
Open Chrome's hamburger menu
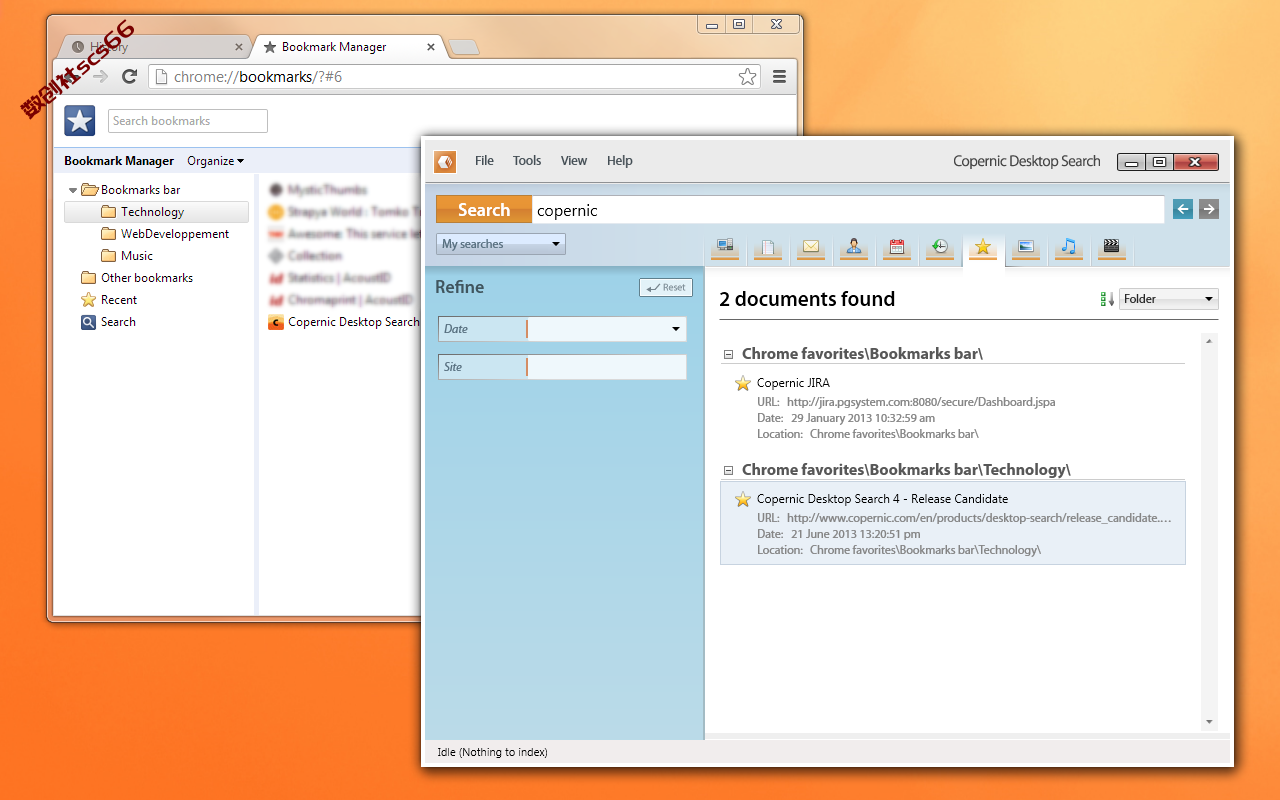(779, 76)
